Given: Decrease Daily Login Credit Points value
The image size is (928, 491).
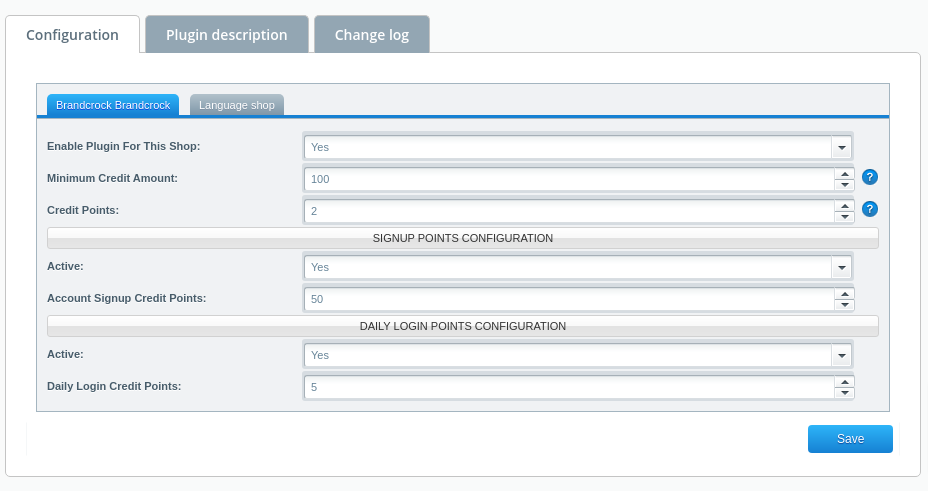Looking at the screenshot, I should click(x=845, y=393).
